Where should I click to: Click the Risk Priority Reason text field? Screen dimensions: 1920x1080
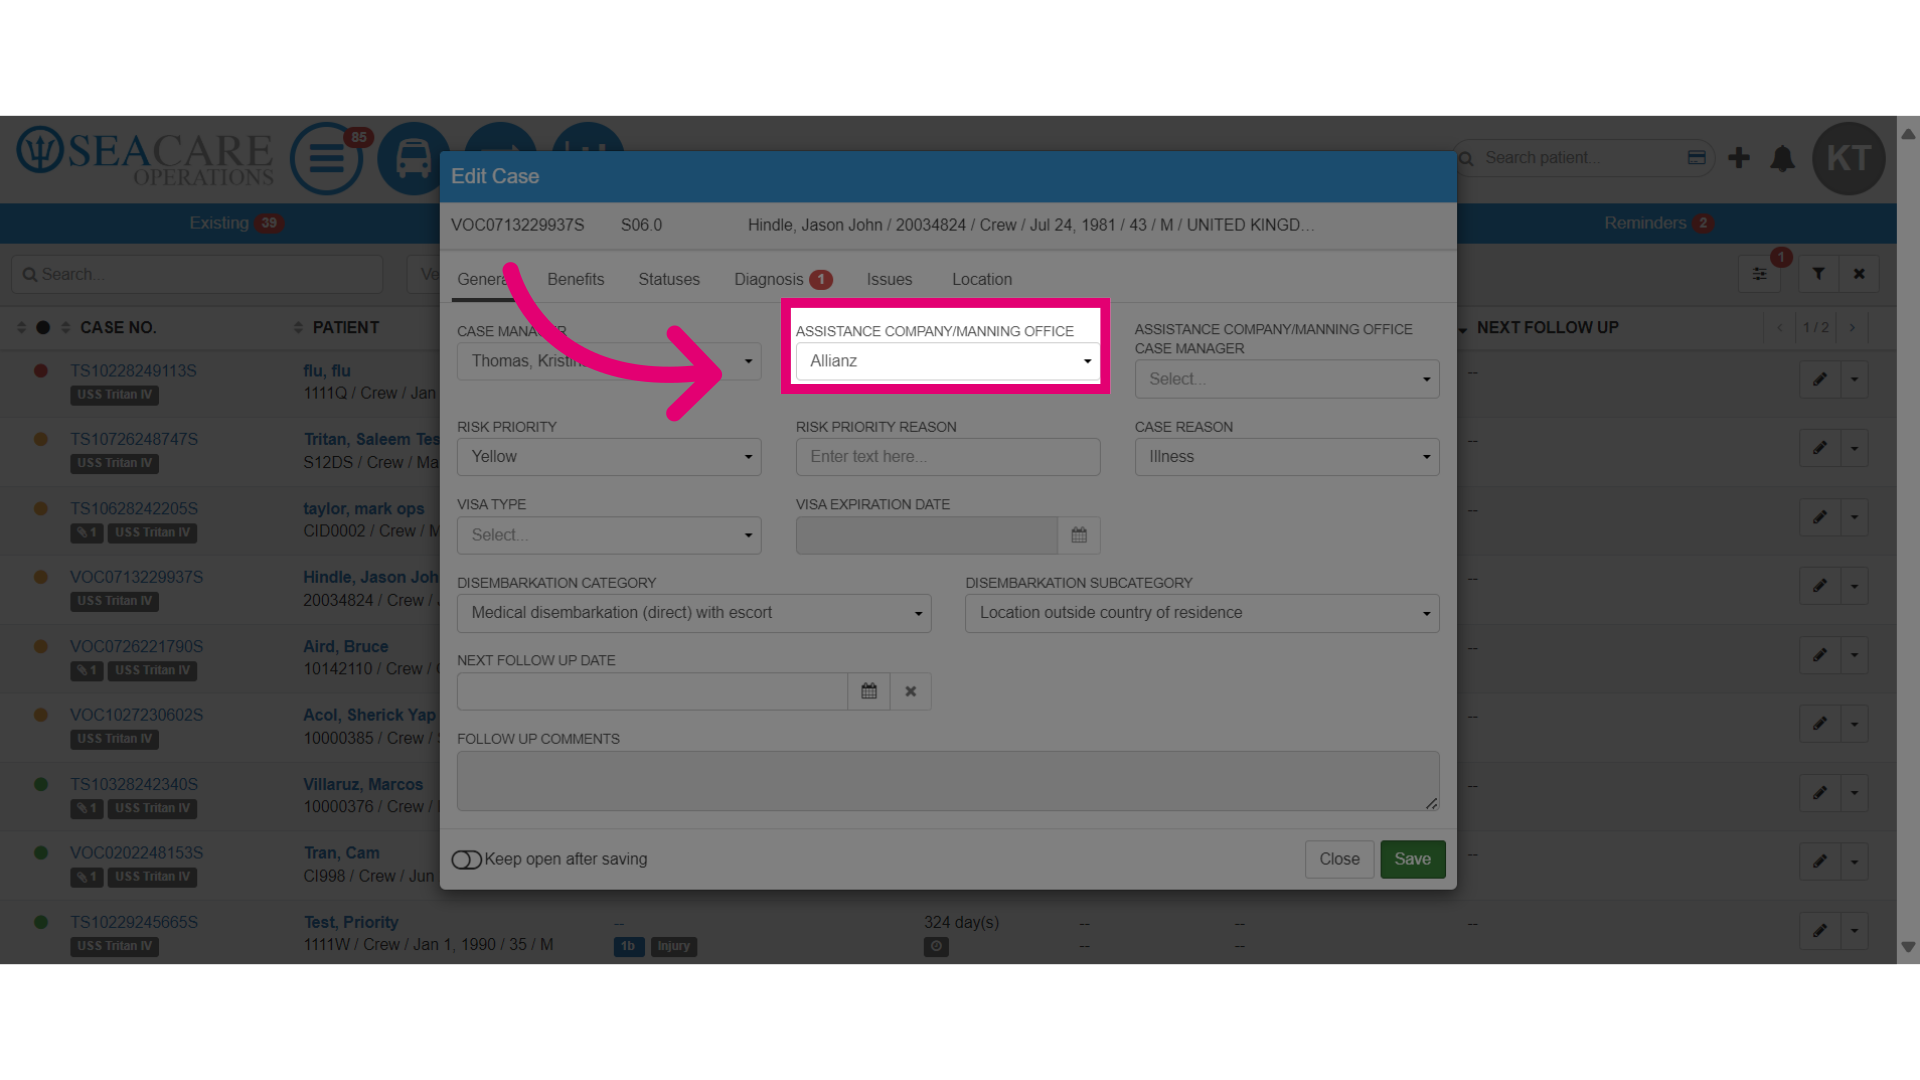[947, 457]
